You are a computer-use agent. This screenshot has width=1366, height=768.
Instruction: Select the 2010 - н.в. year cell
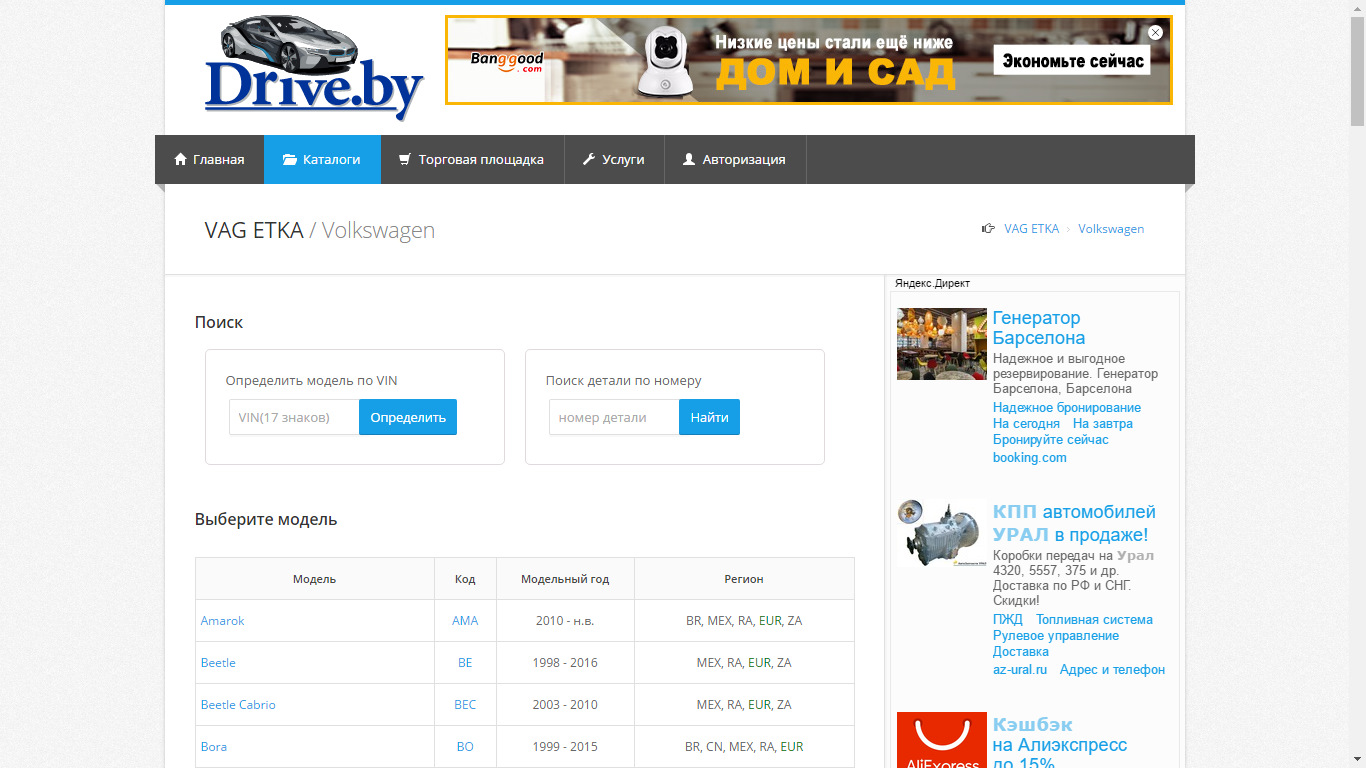click(x=565, y=621)
